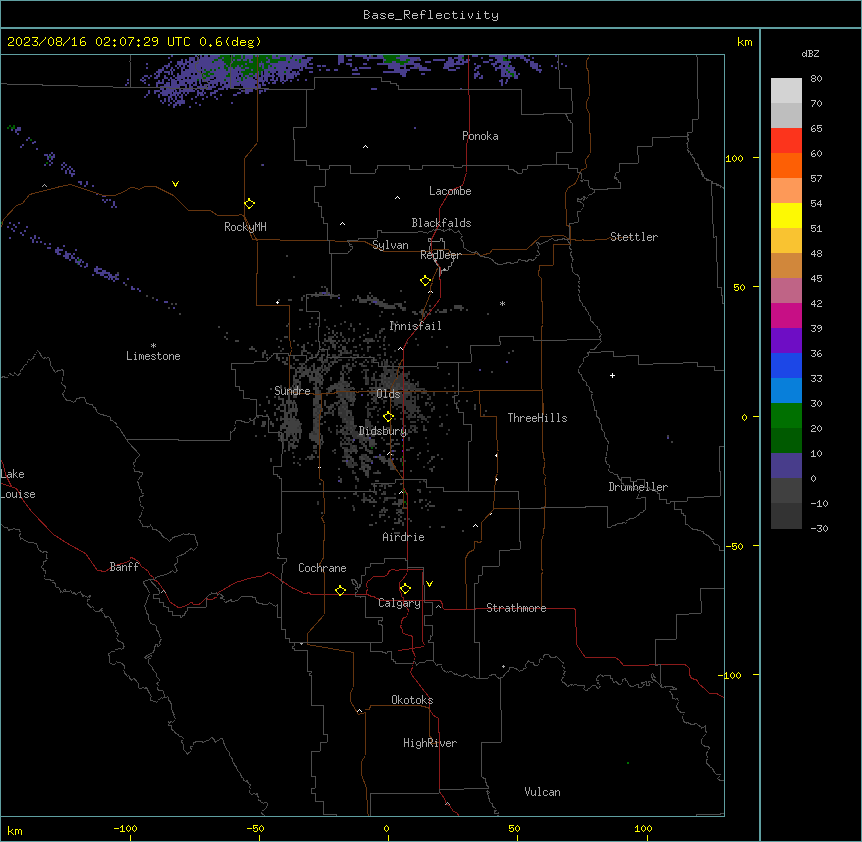Click the Stettler label
The height and width of the screenshot is (842, 862).
(x=634, y=237)
